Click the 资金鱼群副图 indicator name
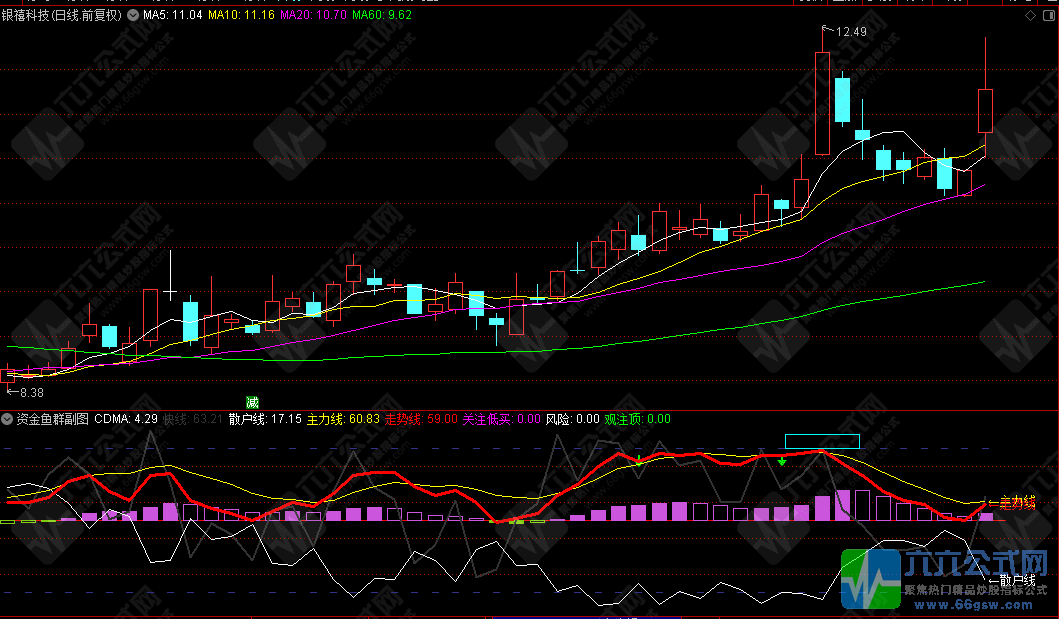 [52, 419]
